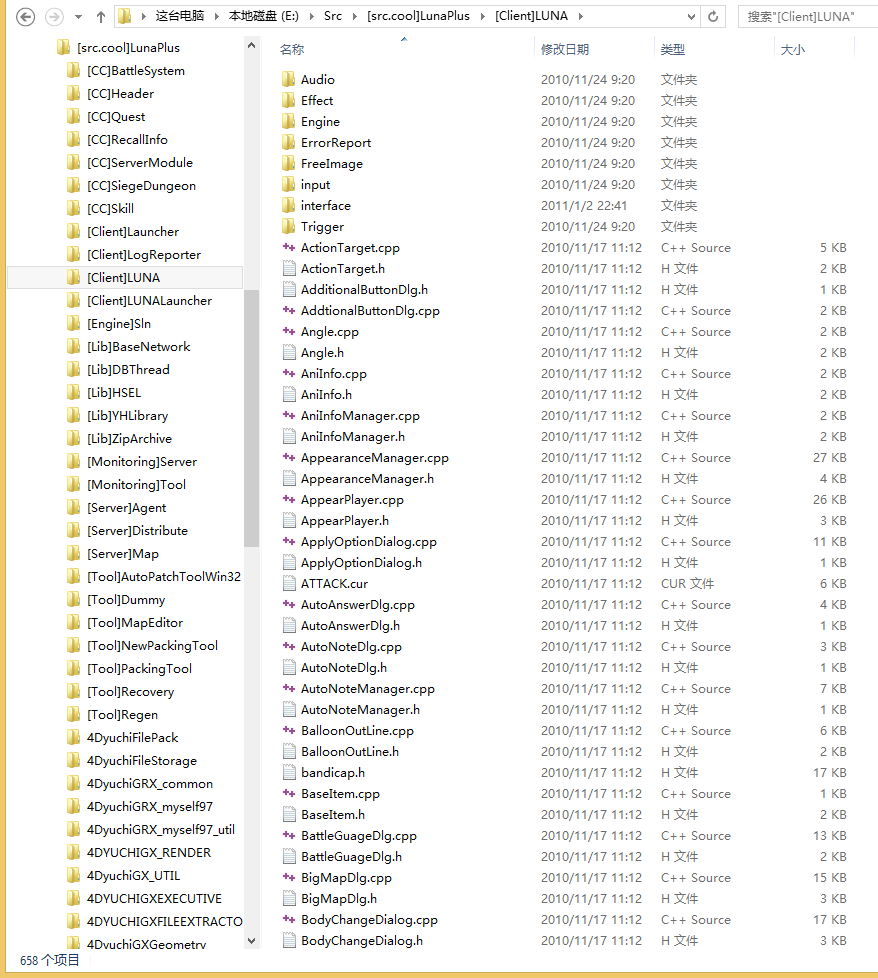Expand the chevron after Src breadcrumb
The height and width of the screenshot is (978, 878).
[x=355, y=17]
